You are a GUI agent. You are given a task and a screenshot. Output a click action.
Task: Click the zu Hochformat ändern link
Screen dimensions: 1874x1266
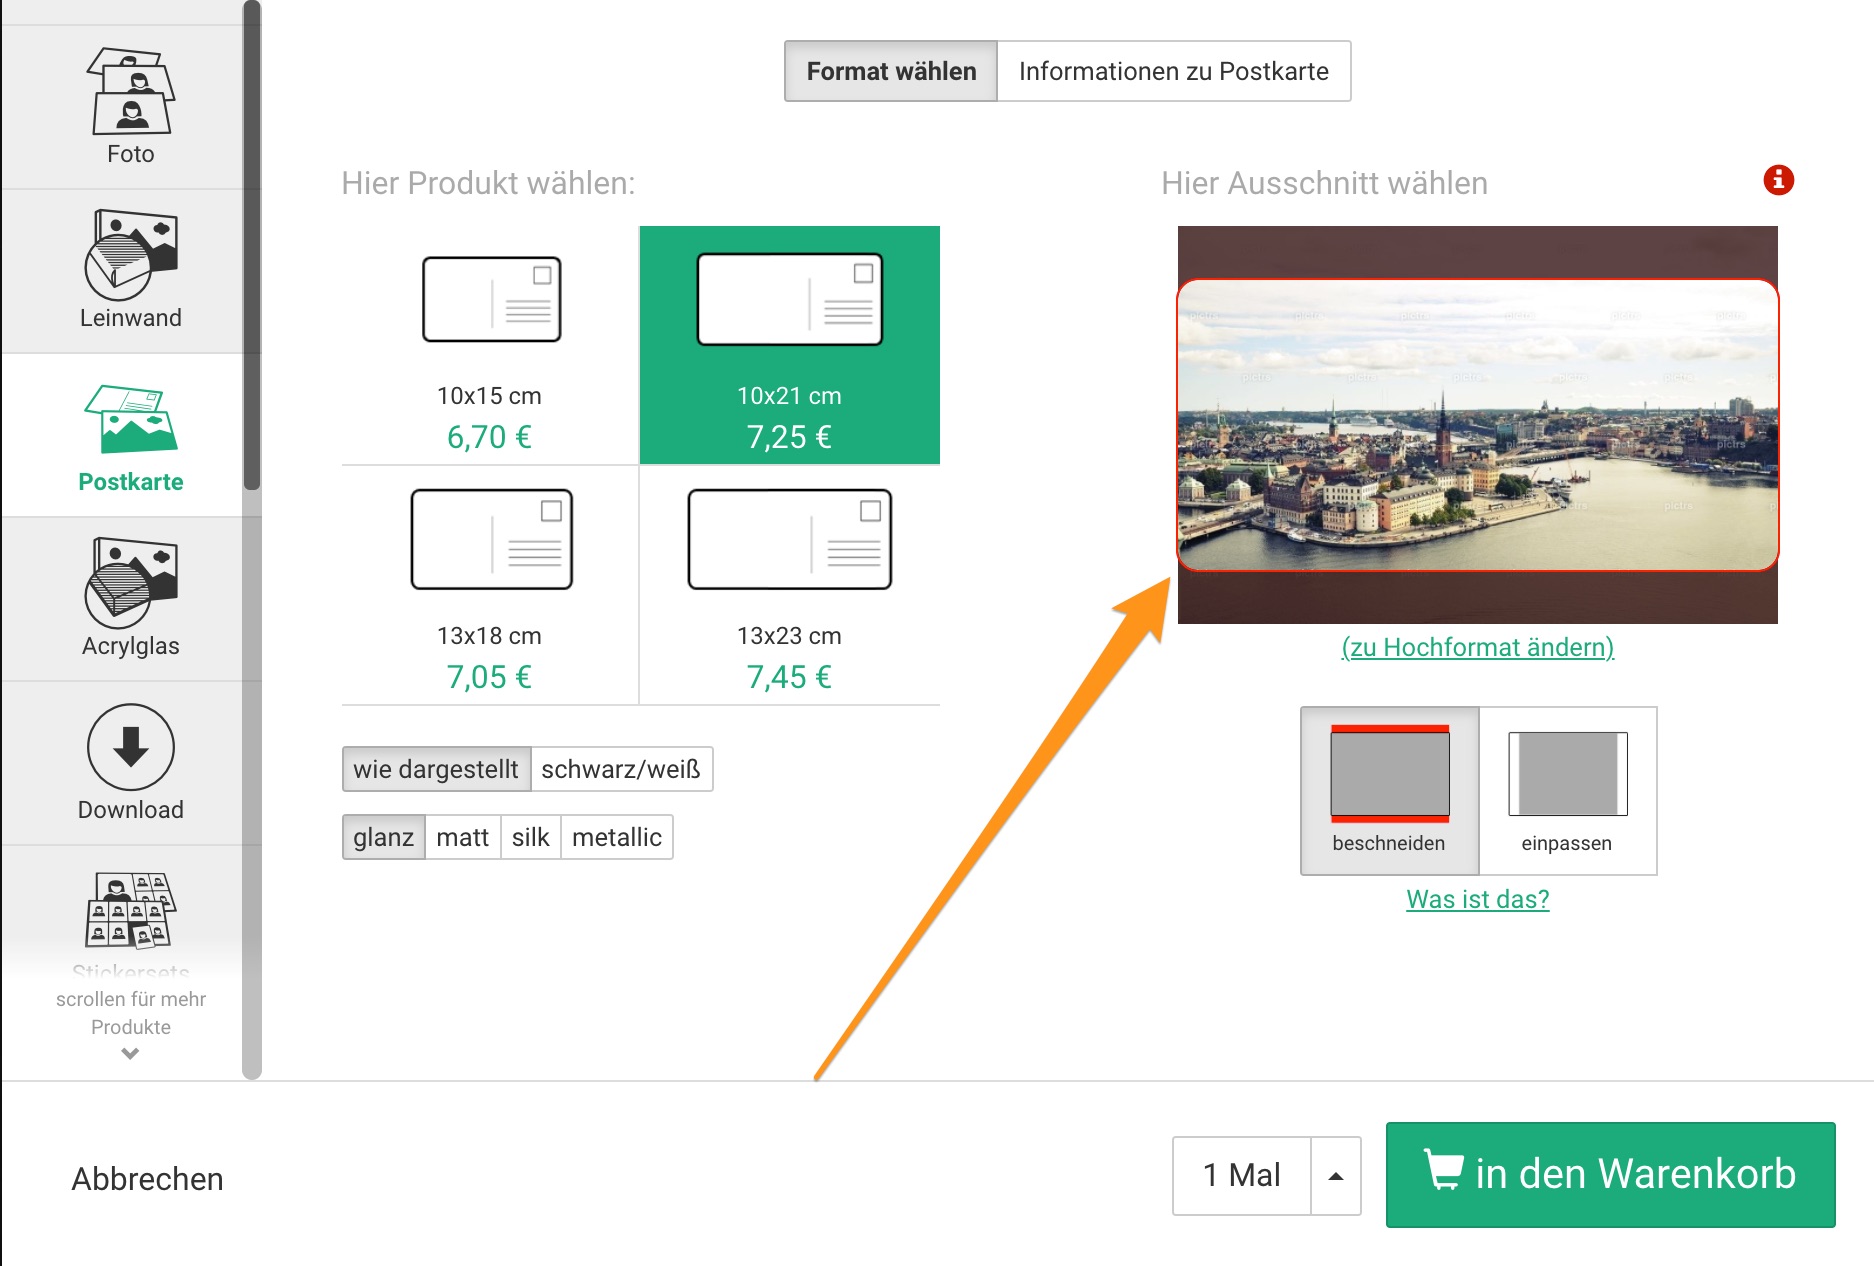[x=1477, y=647]
